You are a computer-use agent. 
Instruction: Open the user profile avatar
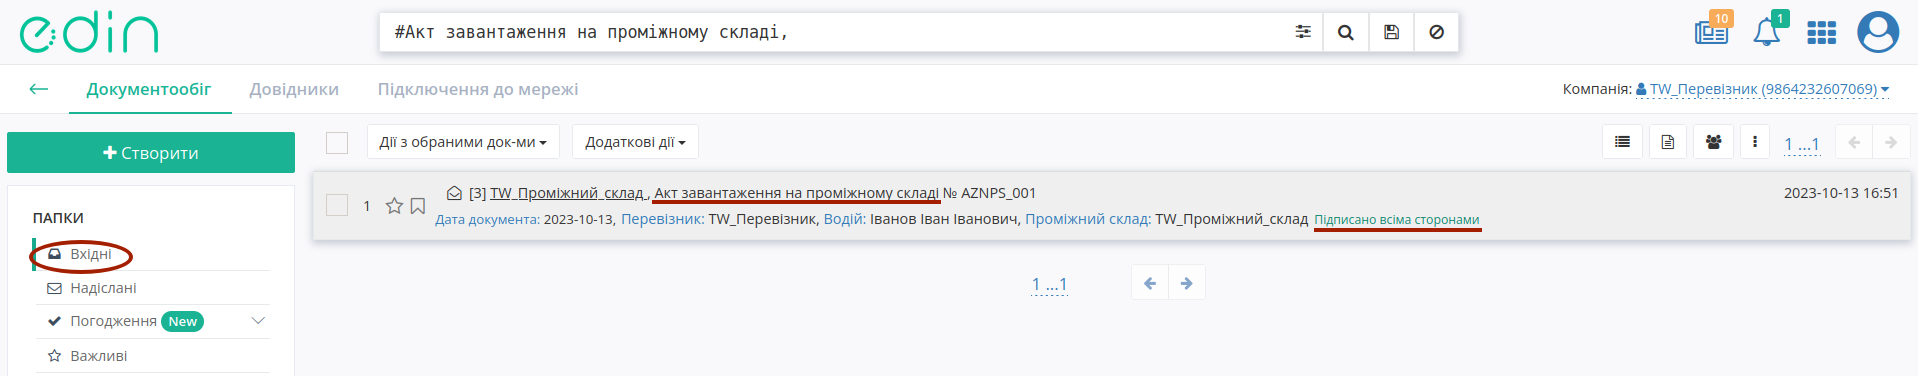tap(1877, 32)
